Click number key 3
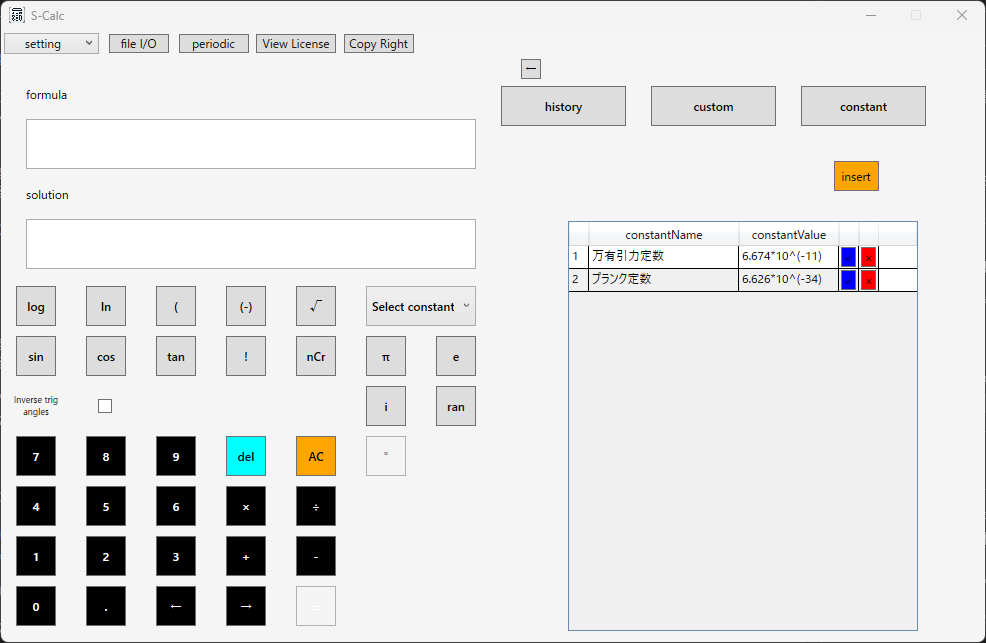 (176, 556)
